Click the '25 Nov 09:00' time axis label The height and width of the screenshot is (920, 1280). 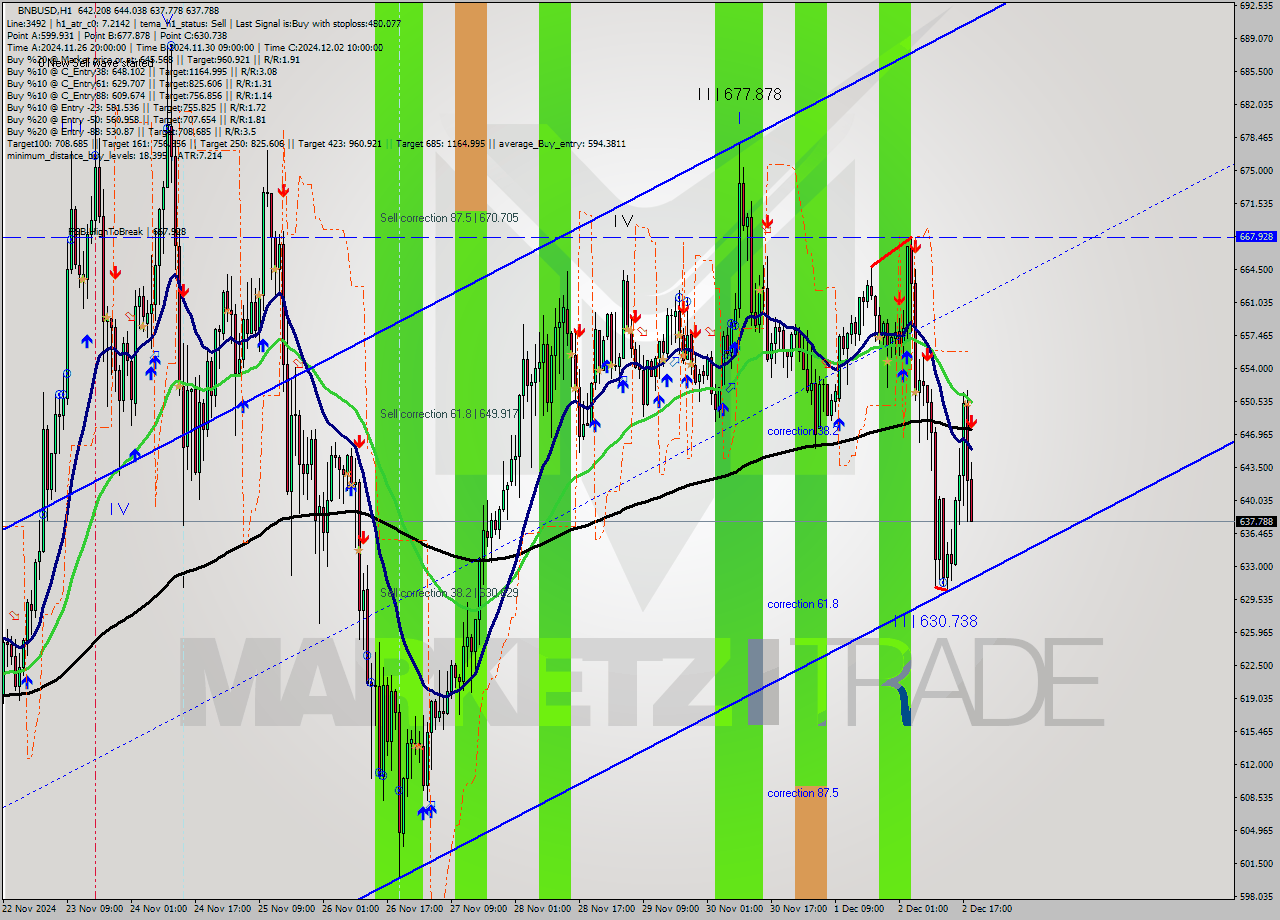click(x=287, y=909)
